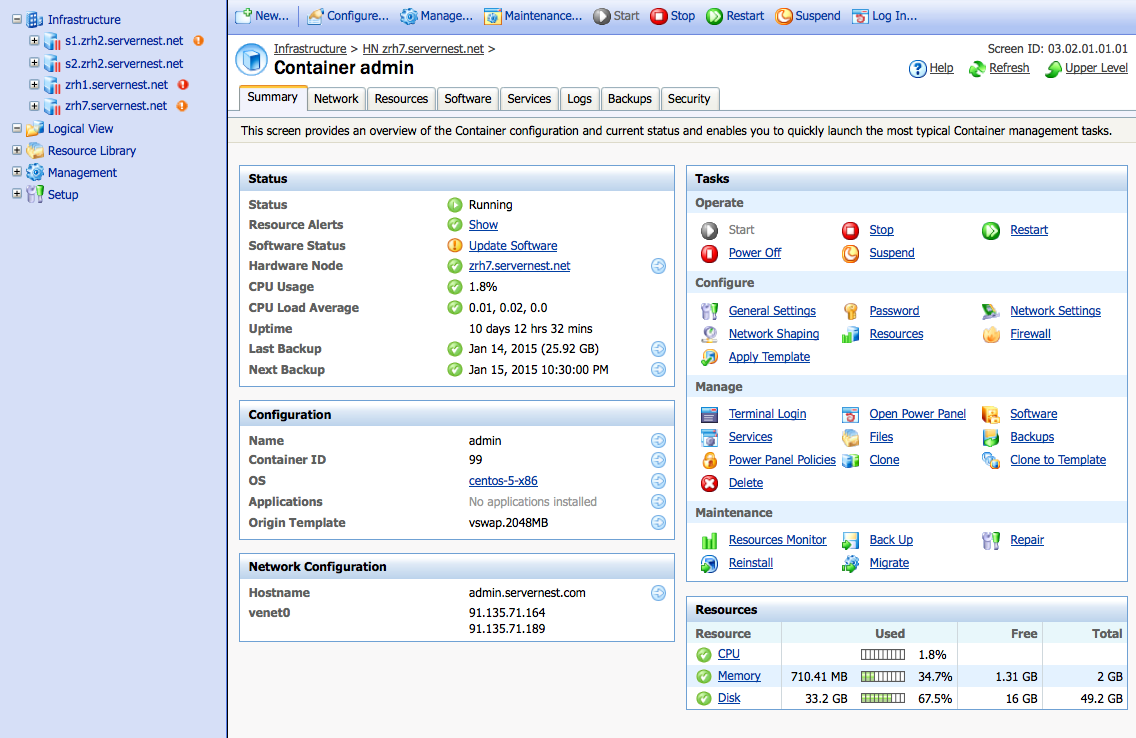
Task: Click the red Delete icon
Action: click(709, 483)
